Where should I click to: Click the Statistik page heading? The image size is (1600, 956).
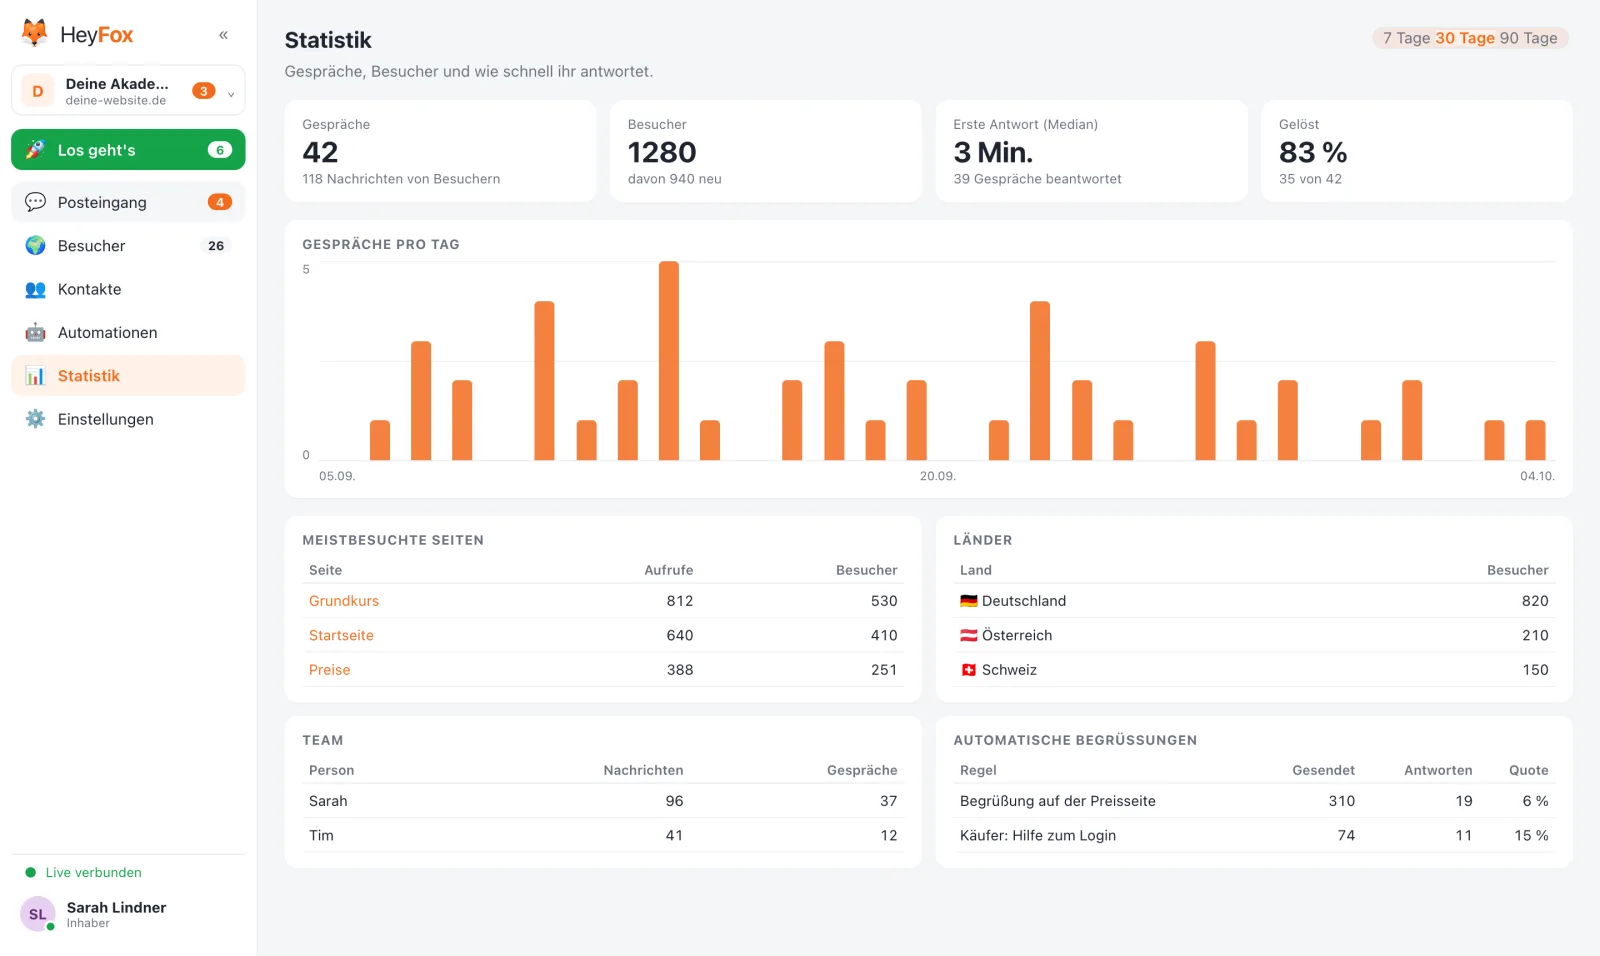coord(328,40)
